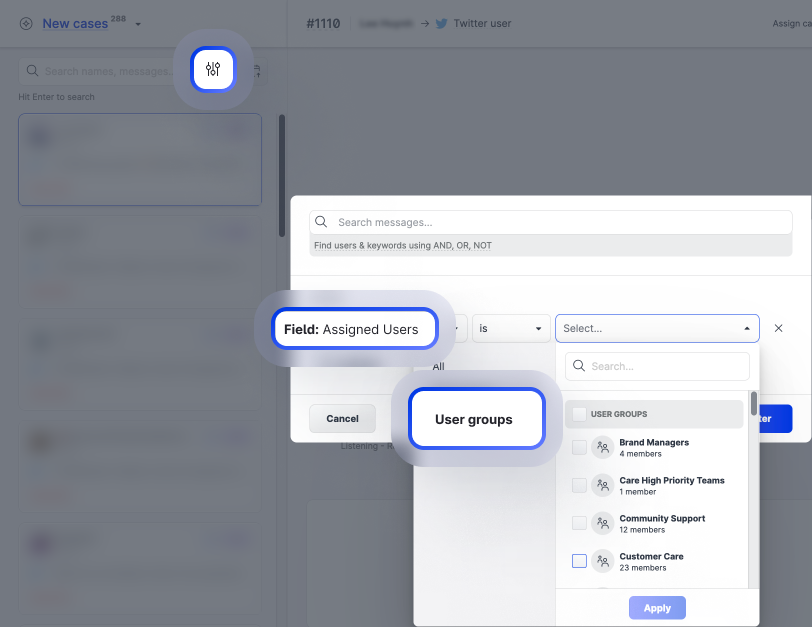Click the Twitter bird icon

coord(441,23)
